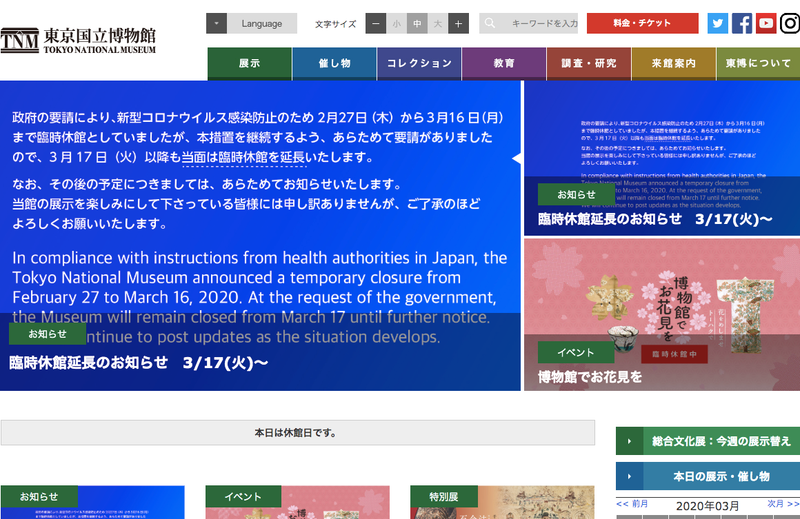Screen dimensions: 800x519
Task: Open the Instagram profile icon
Action: pos(790,23)
